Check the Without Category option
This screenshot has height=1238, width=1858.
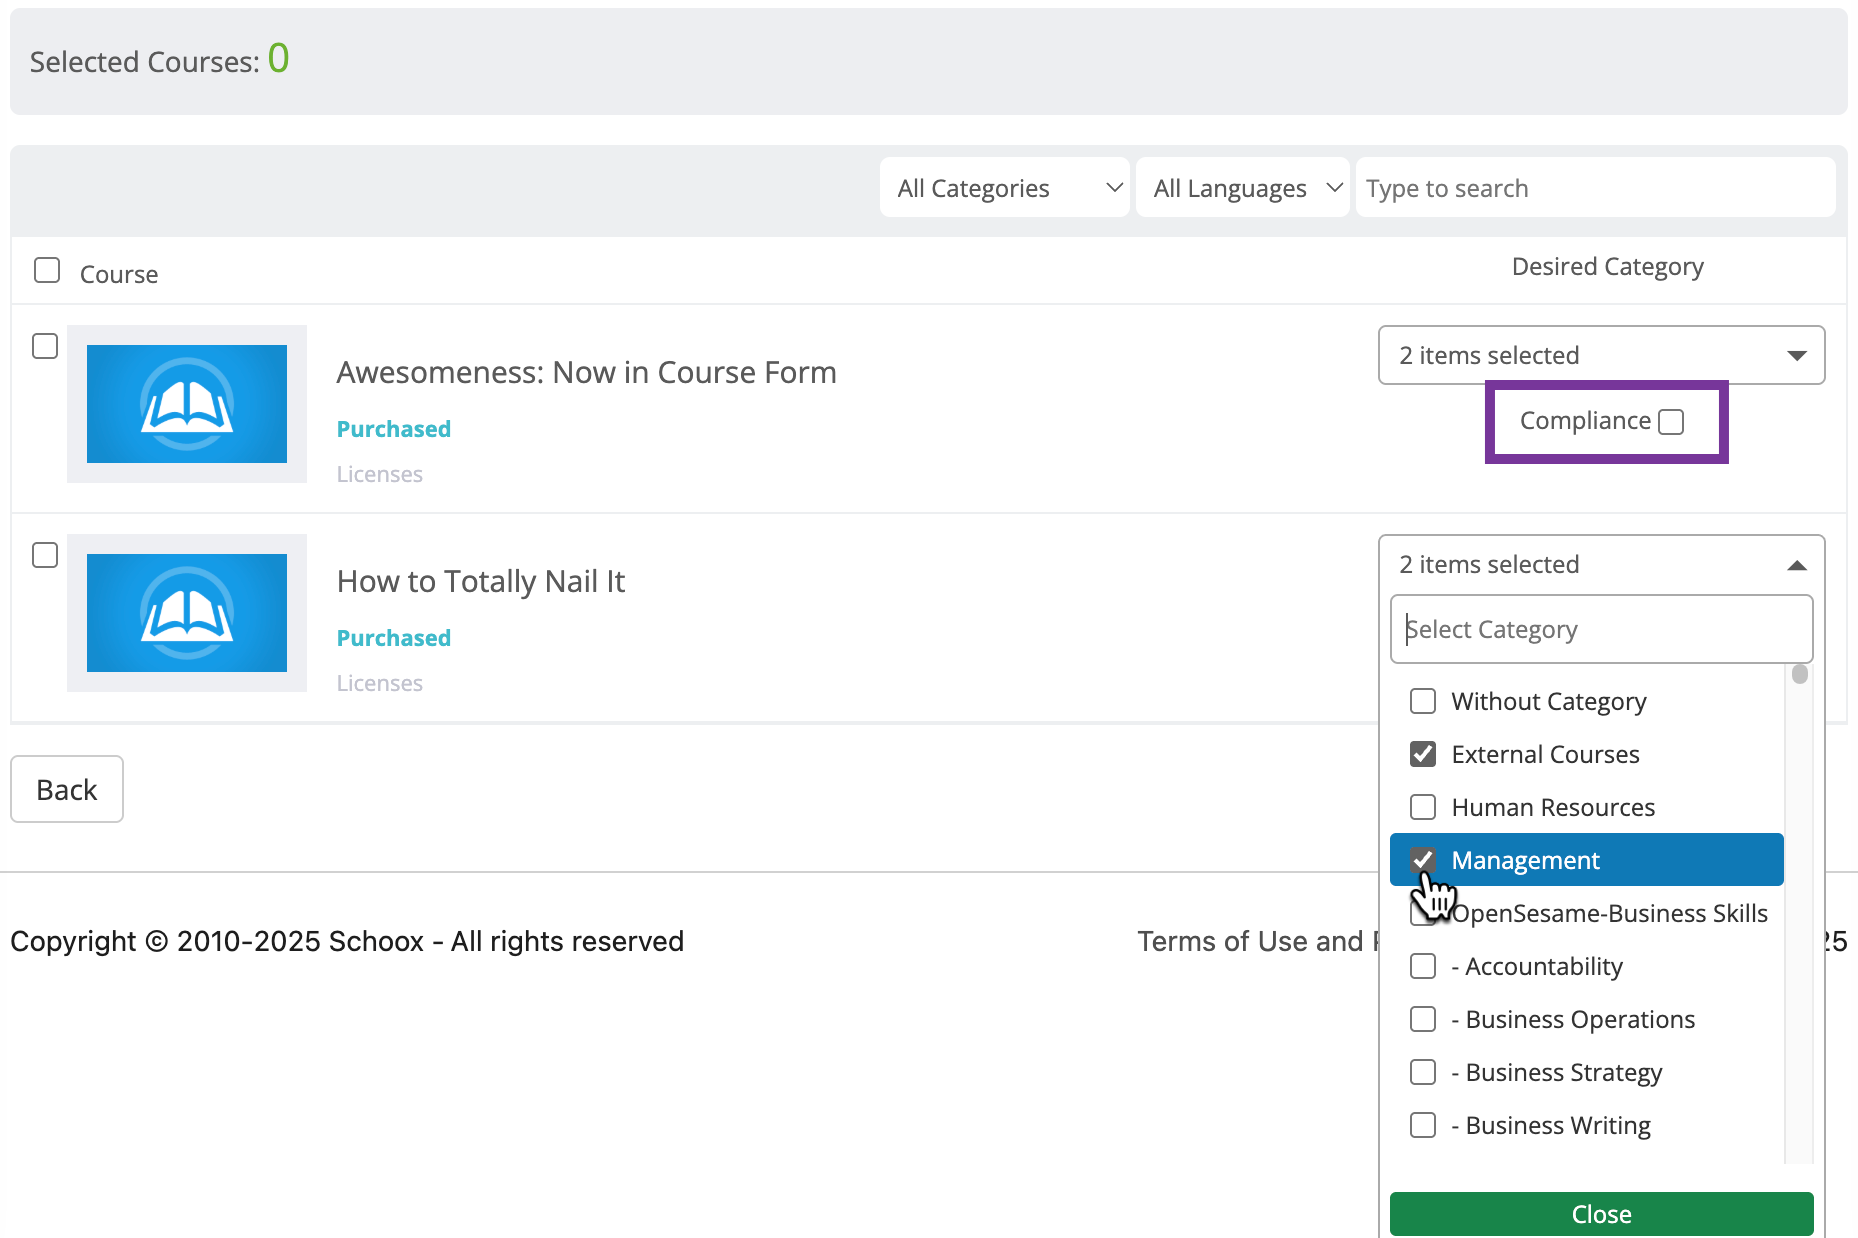point(1423,701)
